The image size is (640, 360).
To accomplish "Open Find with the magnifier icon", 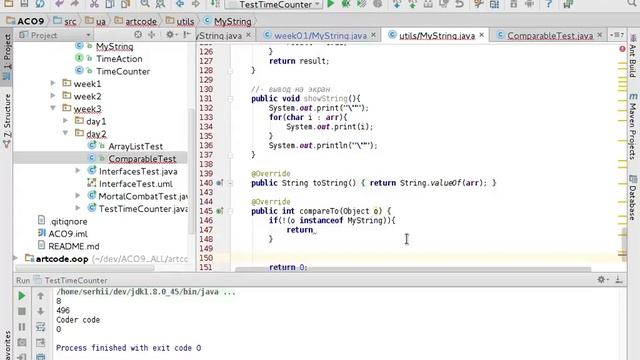I will 145,4.
